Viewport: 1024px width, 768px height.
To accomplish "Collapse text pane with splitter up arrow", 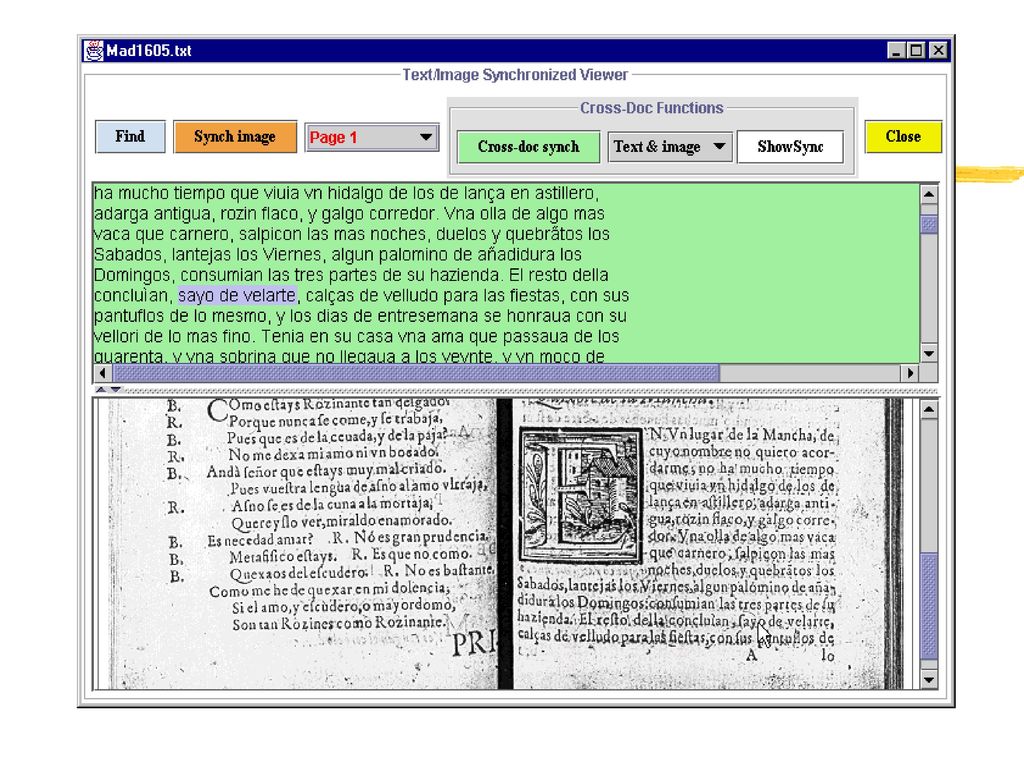I will pyautogui.click(x=101, y=390).
